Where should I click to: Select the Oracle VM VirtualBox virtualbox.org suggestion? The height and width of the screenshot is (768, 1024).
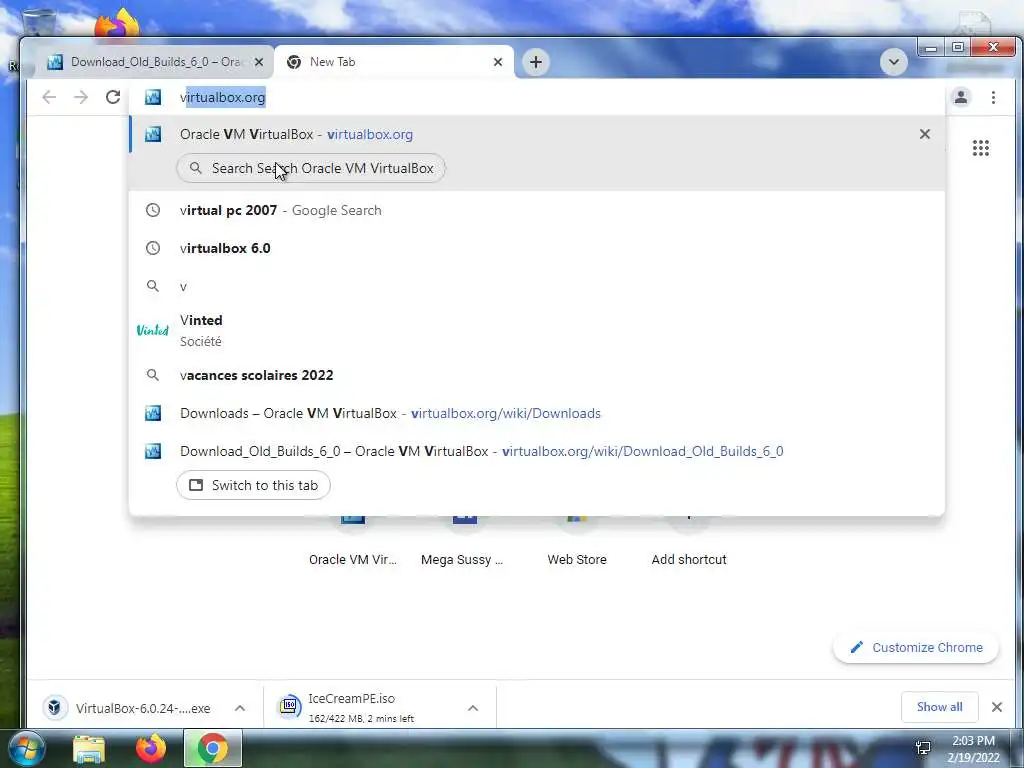[x=537, y=134]
